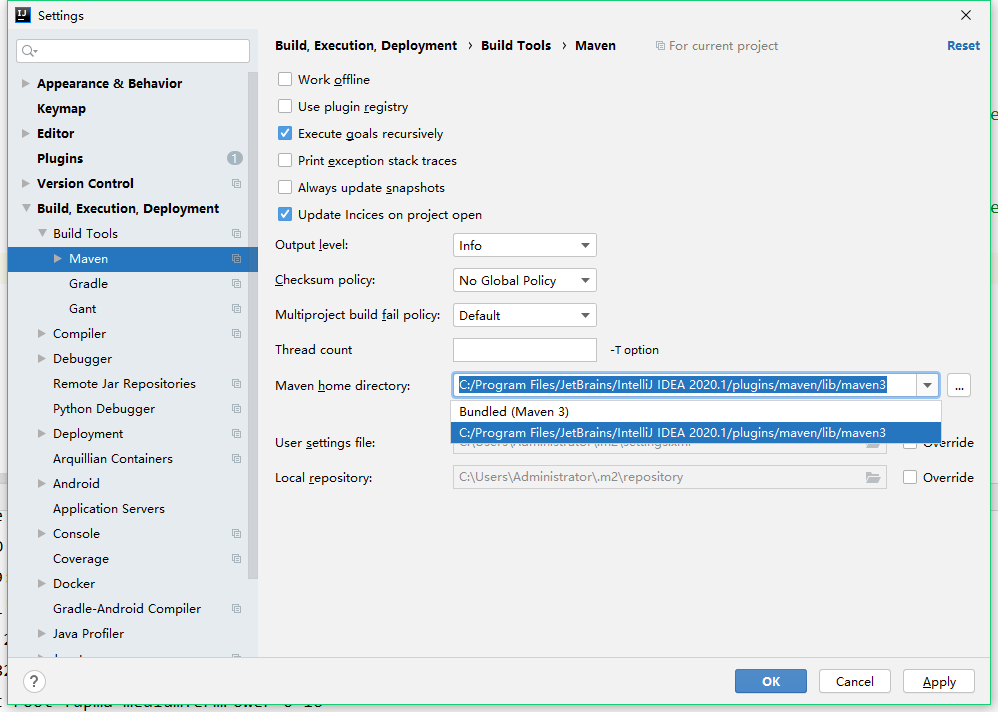998x712 pixels.
Task: Select Bundled (Maven 3) option
Action: pos(696,412)
